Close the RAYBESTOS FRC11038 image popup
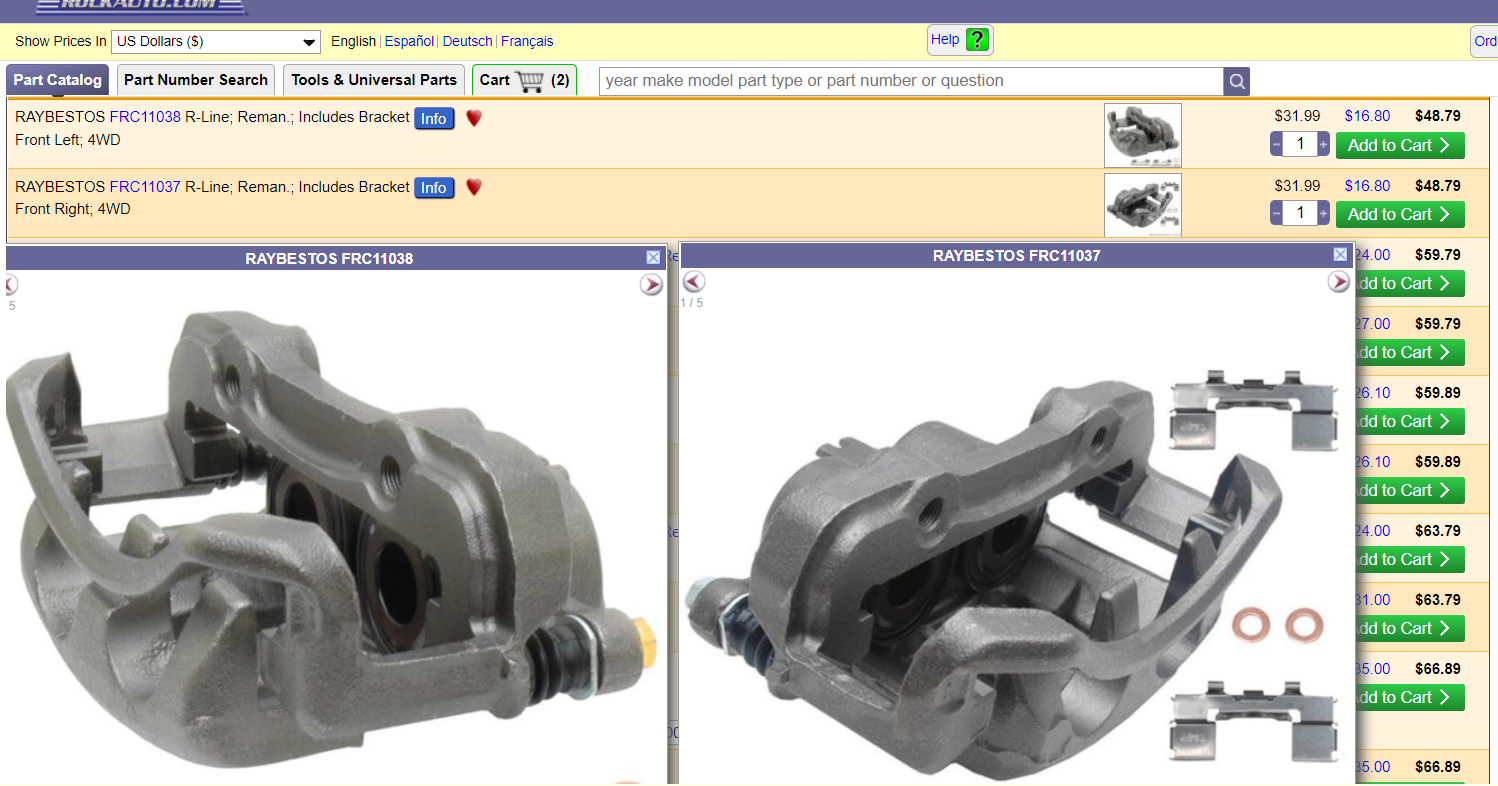1498x786 pixels. pyautogui.click(x=654, y=258)
